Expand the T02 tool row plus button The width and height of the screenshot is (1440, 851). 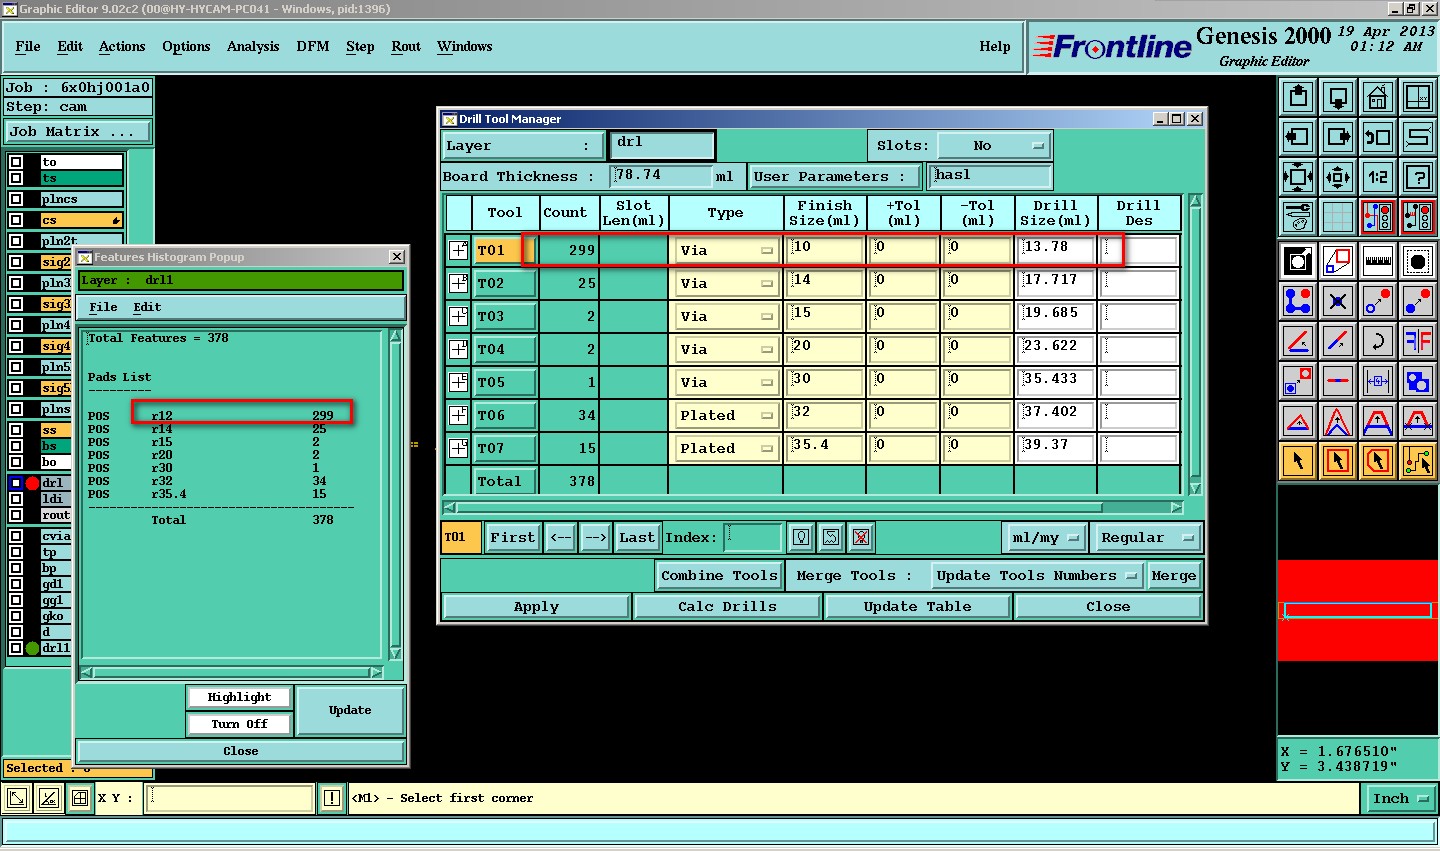coord(458,283)
